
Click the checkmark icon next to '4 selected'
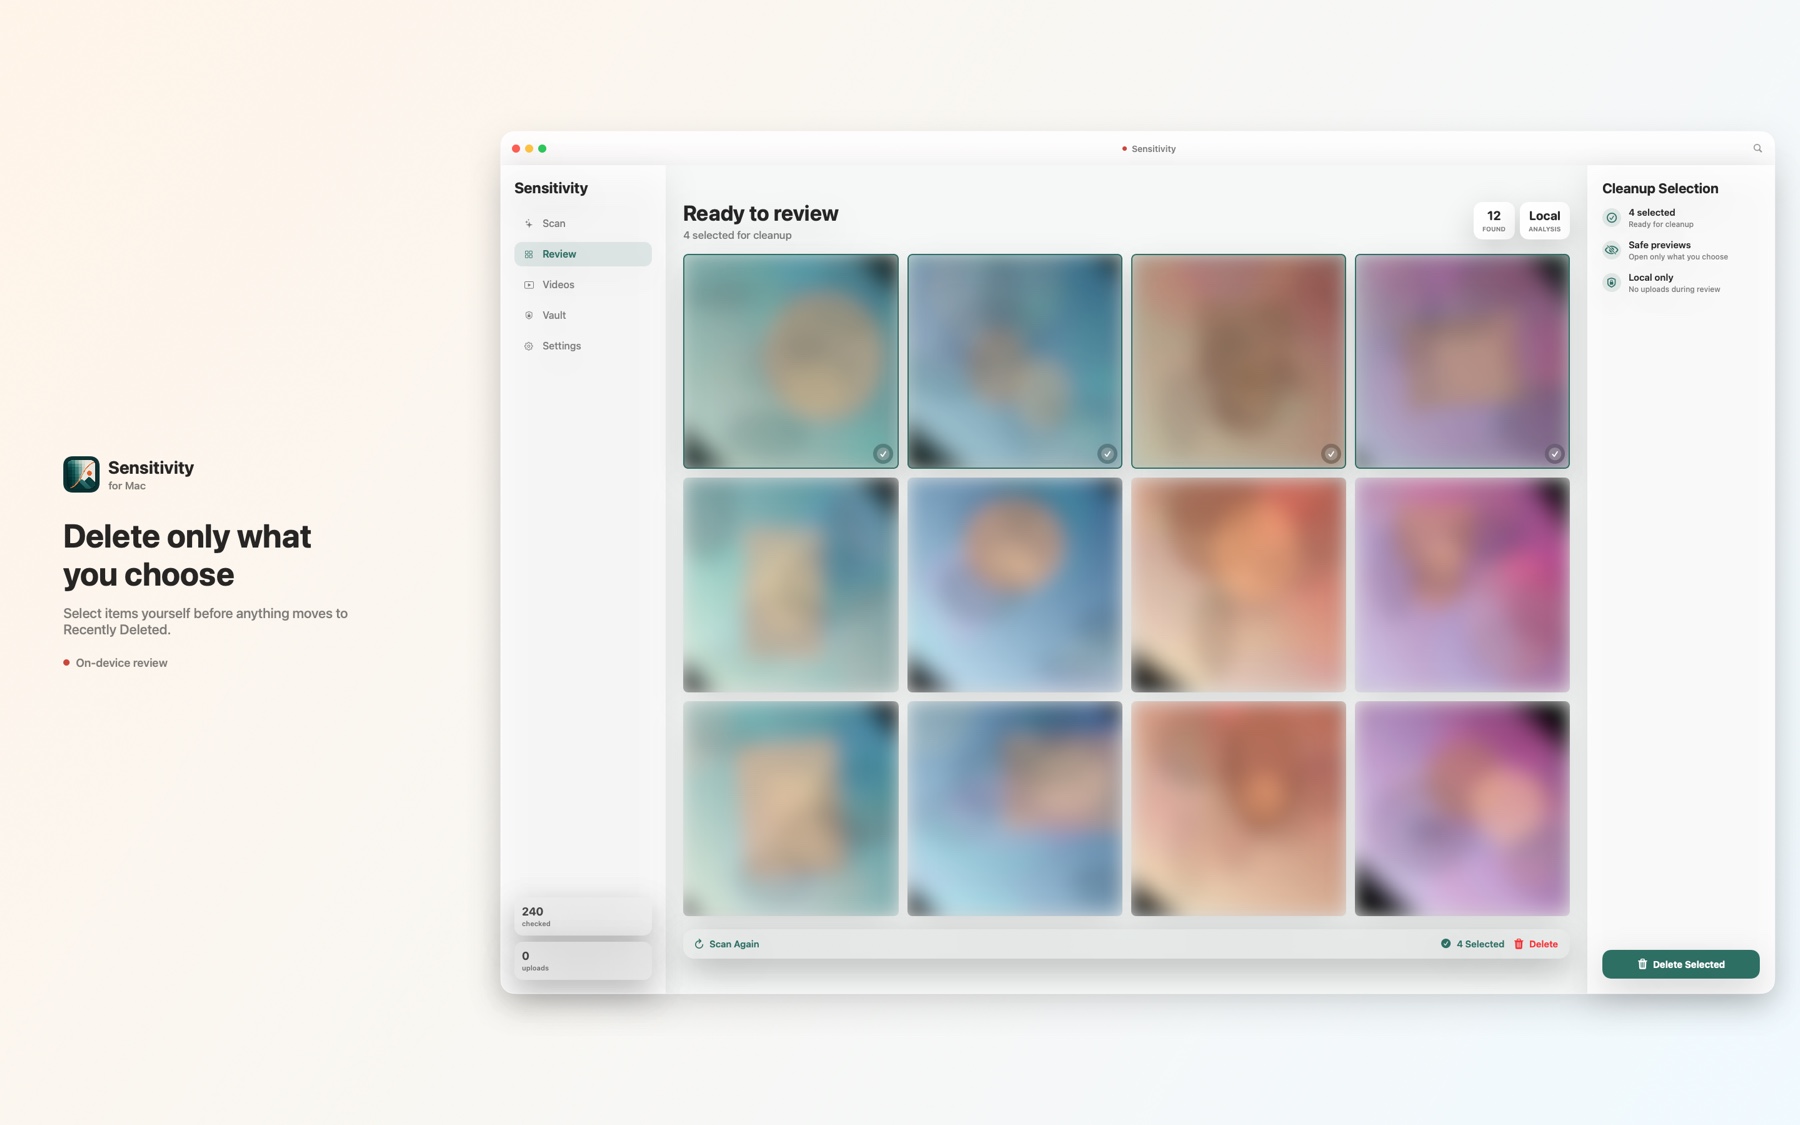click(x=1612, y=218)
